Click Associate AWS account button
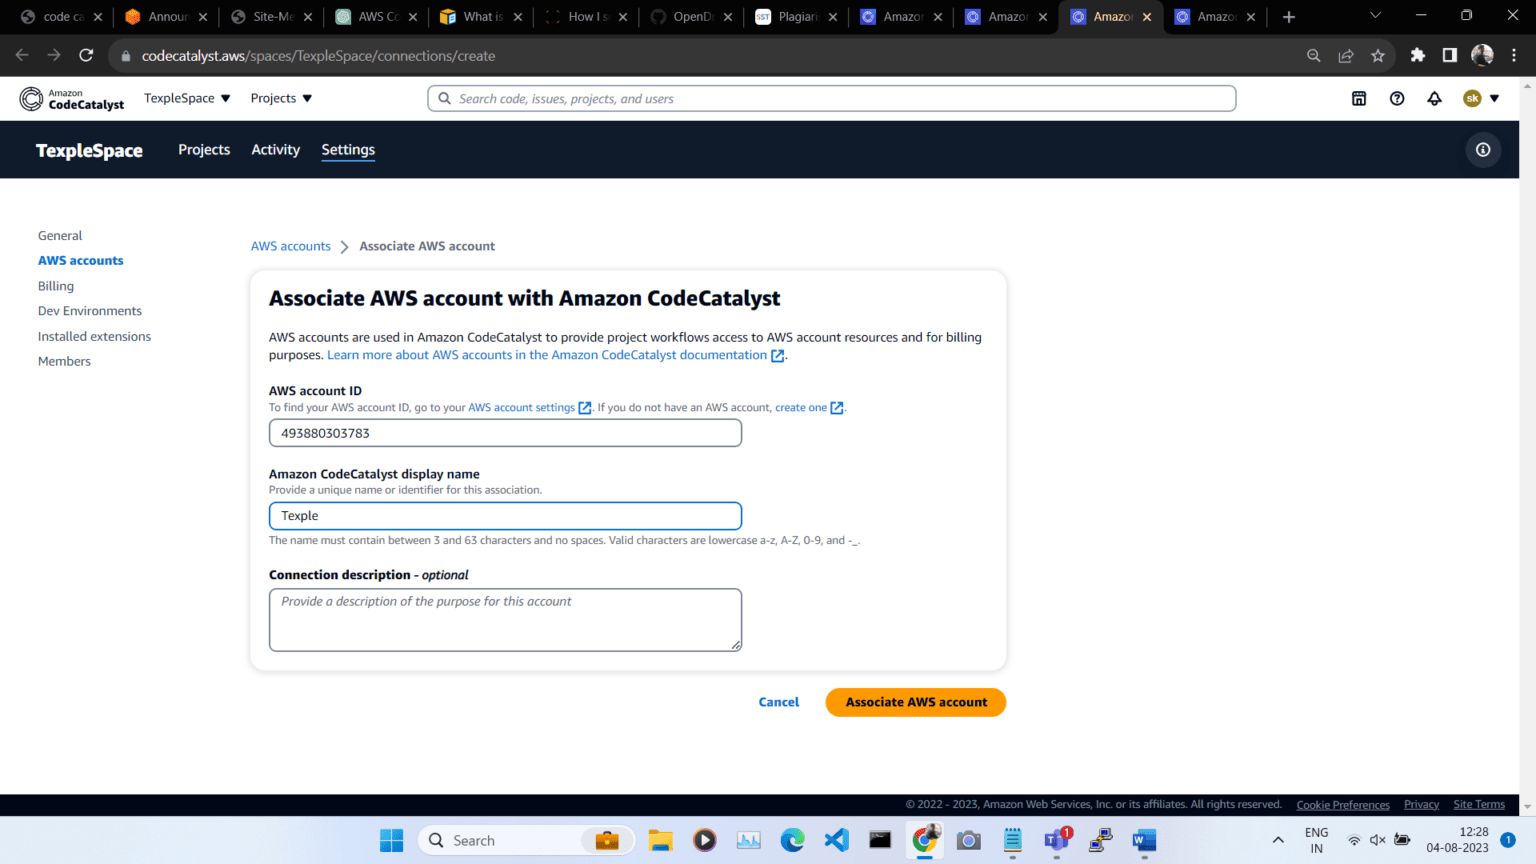The height and width of the screenshot is (864, 1536). pyautogui.click(x=915, y=702)
